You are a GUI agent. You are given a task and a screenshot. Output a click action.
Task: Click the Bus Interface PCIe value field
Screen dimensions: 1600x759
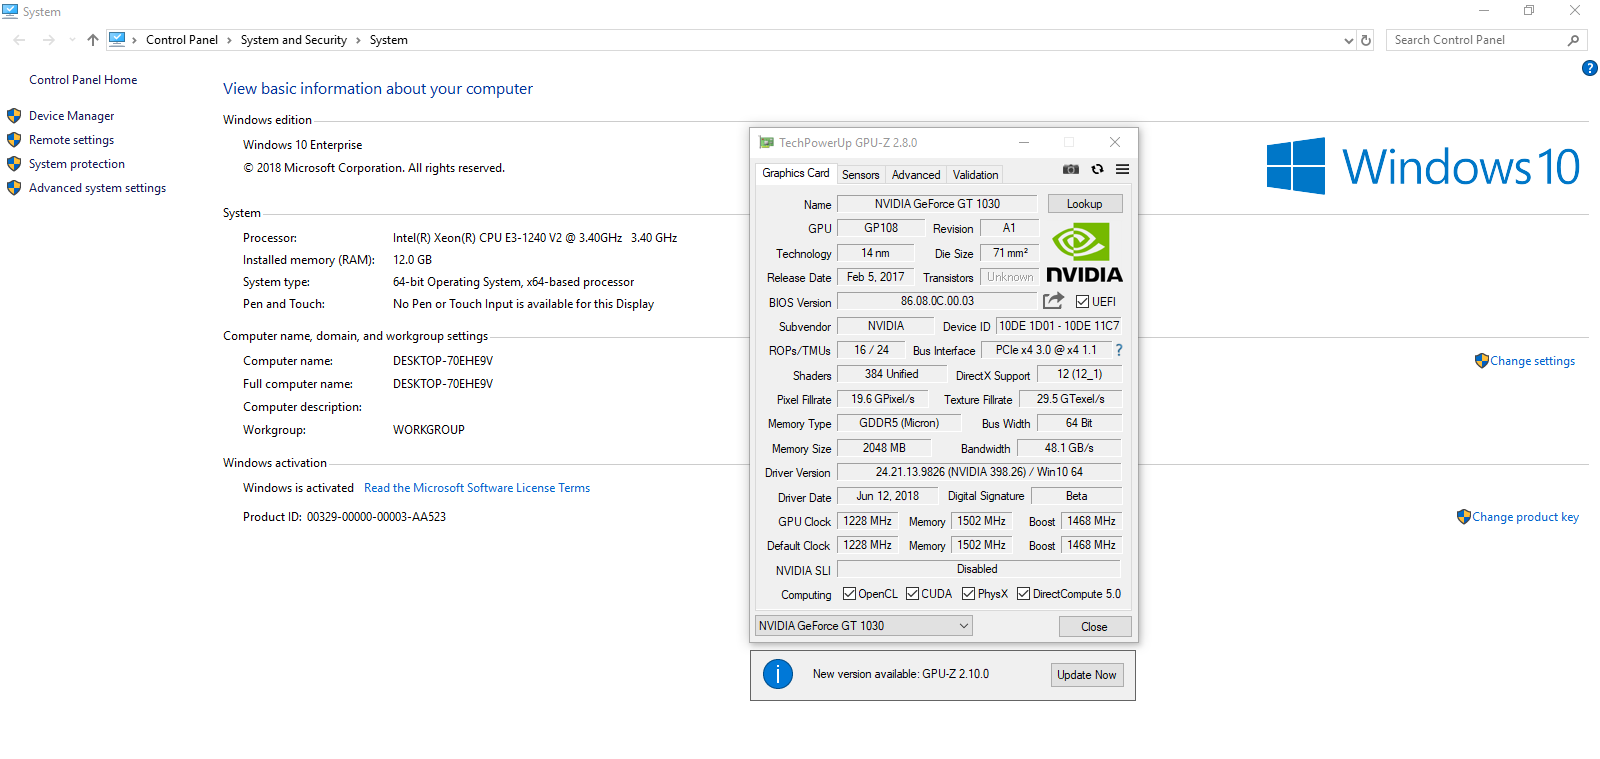pyautogui.click(x=1046, y=350)
